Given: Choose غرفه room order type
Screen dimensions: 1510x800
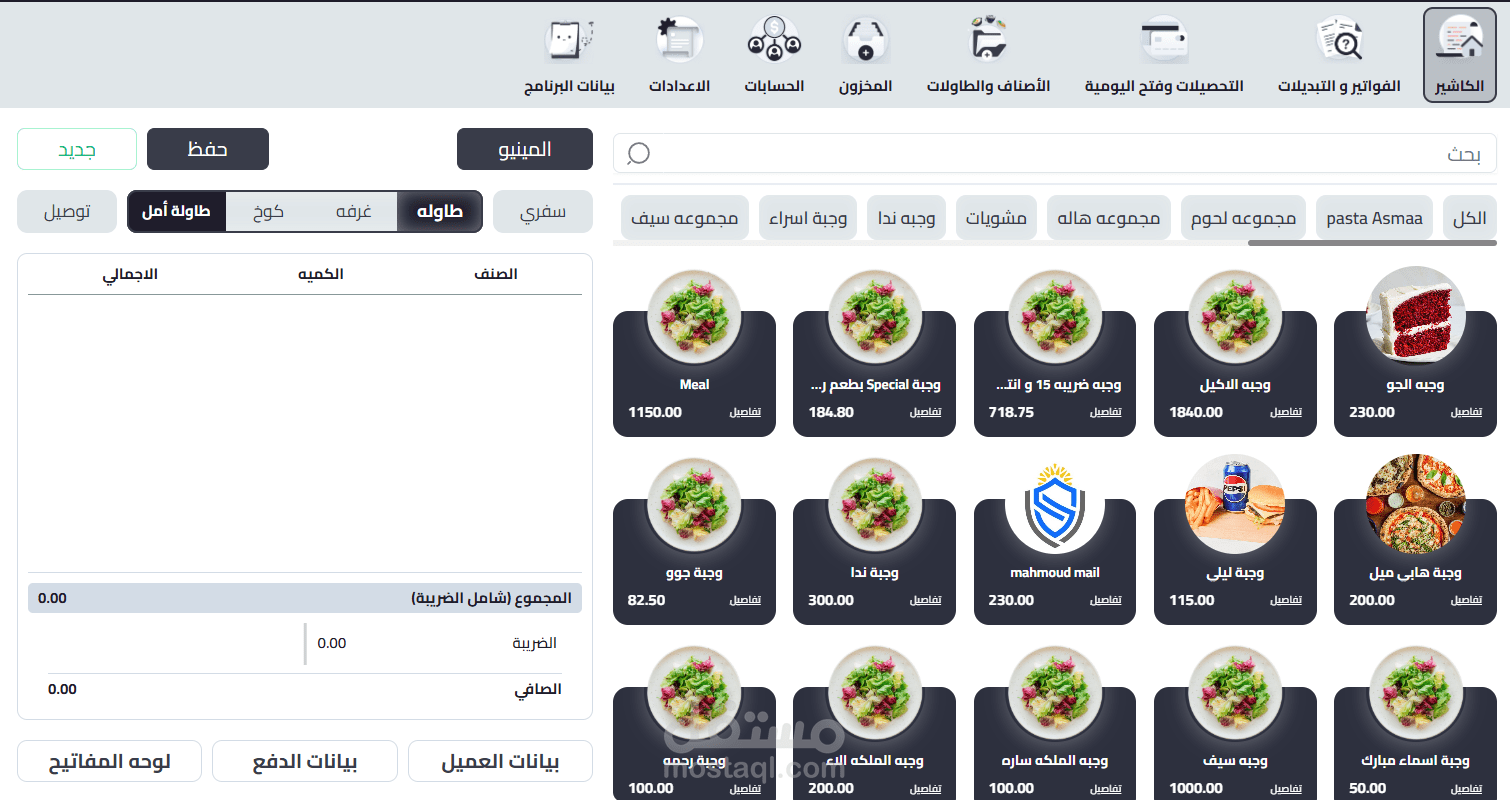Looking at the screenshot, I should 354,212.
